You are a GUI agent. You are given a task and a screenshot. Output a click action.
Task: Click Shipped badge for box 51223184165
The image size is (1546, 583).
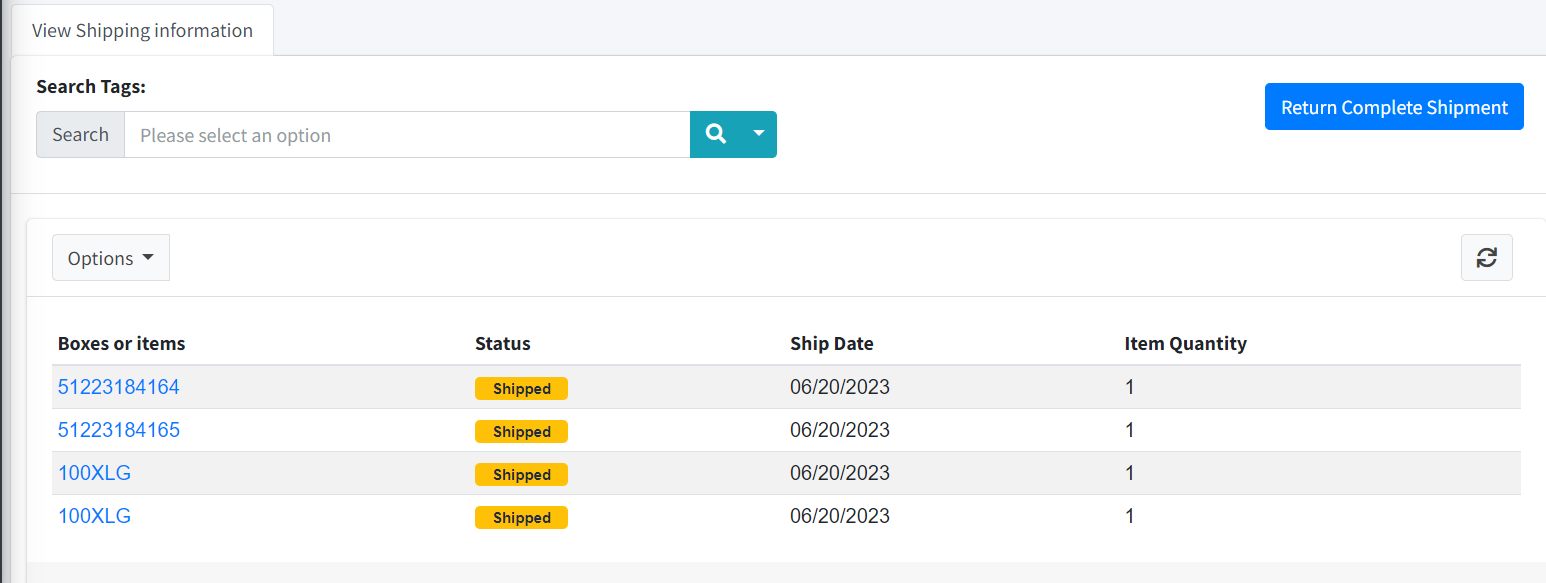click(521, 431)
